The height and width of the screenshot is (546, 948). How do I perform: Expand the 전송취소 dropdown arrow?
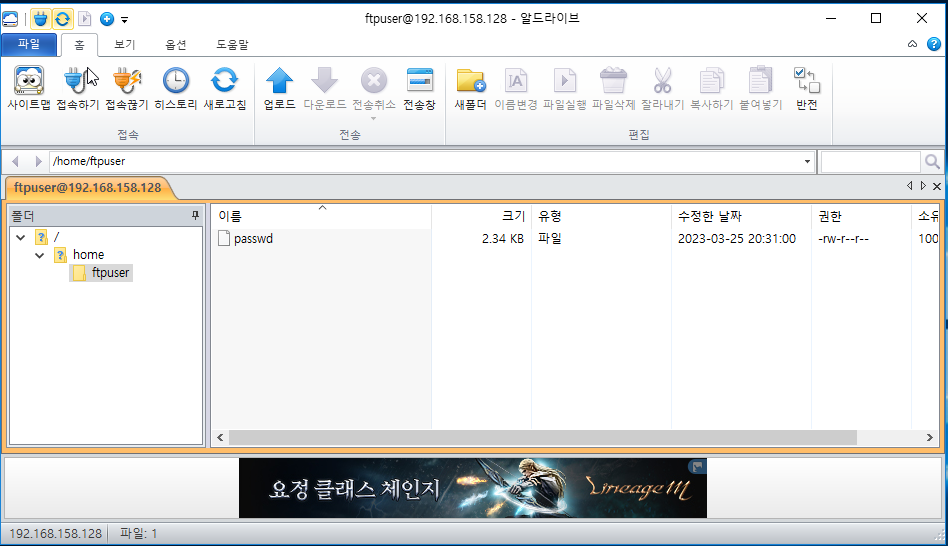374,119
